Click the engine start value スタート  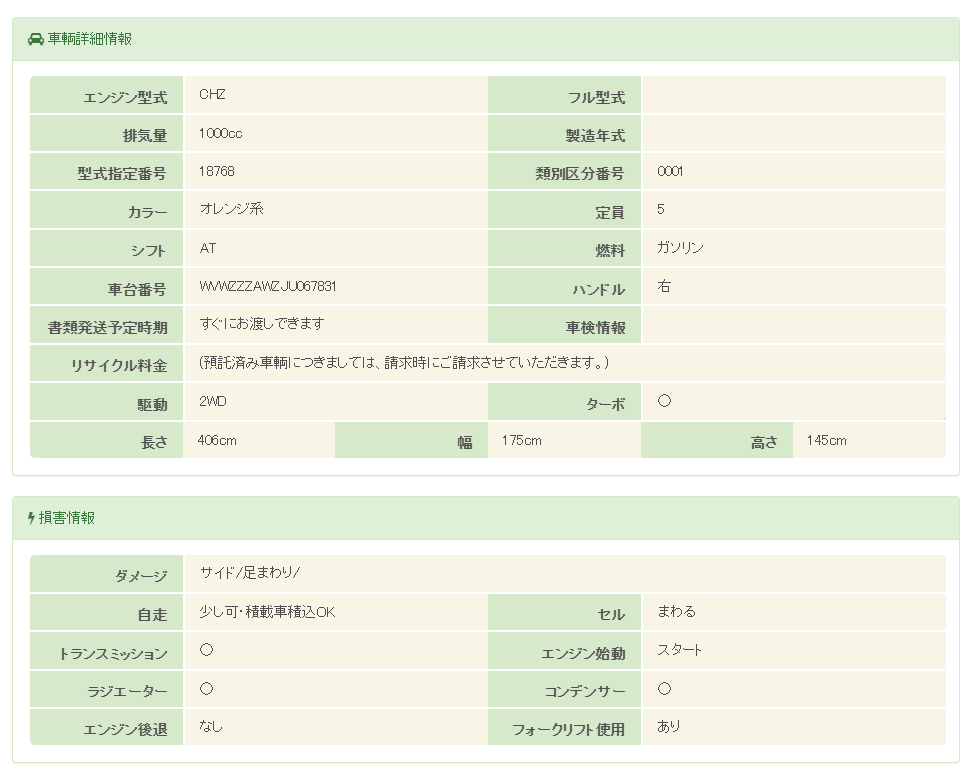(679, 650)
